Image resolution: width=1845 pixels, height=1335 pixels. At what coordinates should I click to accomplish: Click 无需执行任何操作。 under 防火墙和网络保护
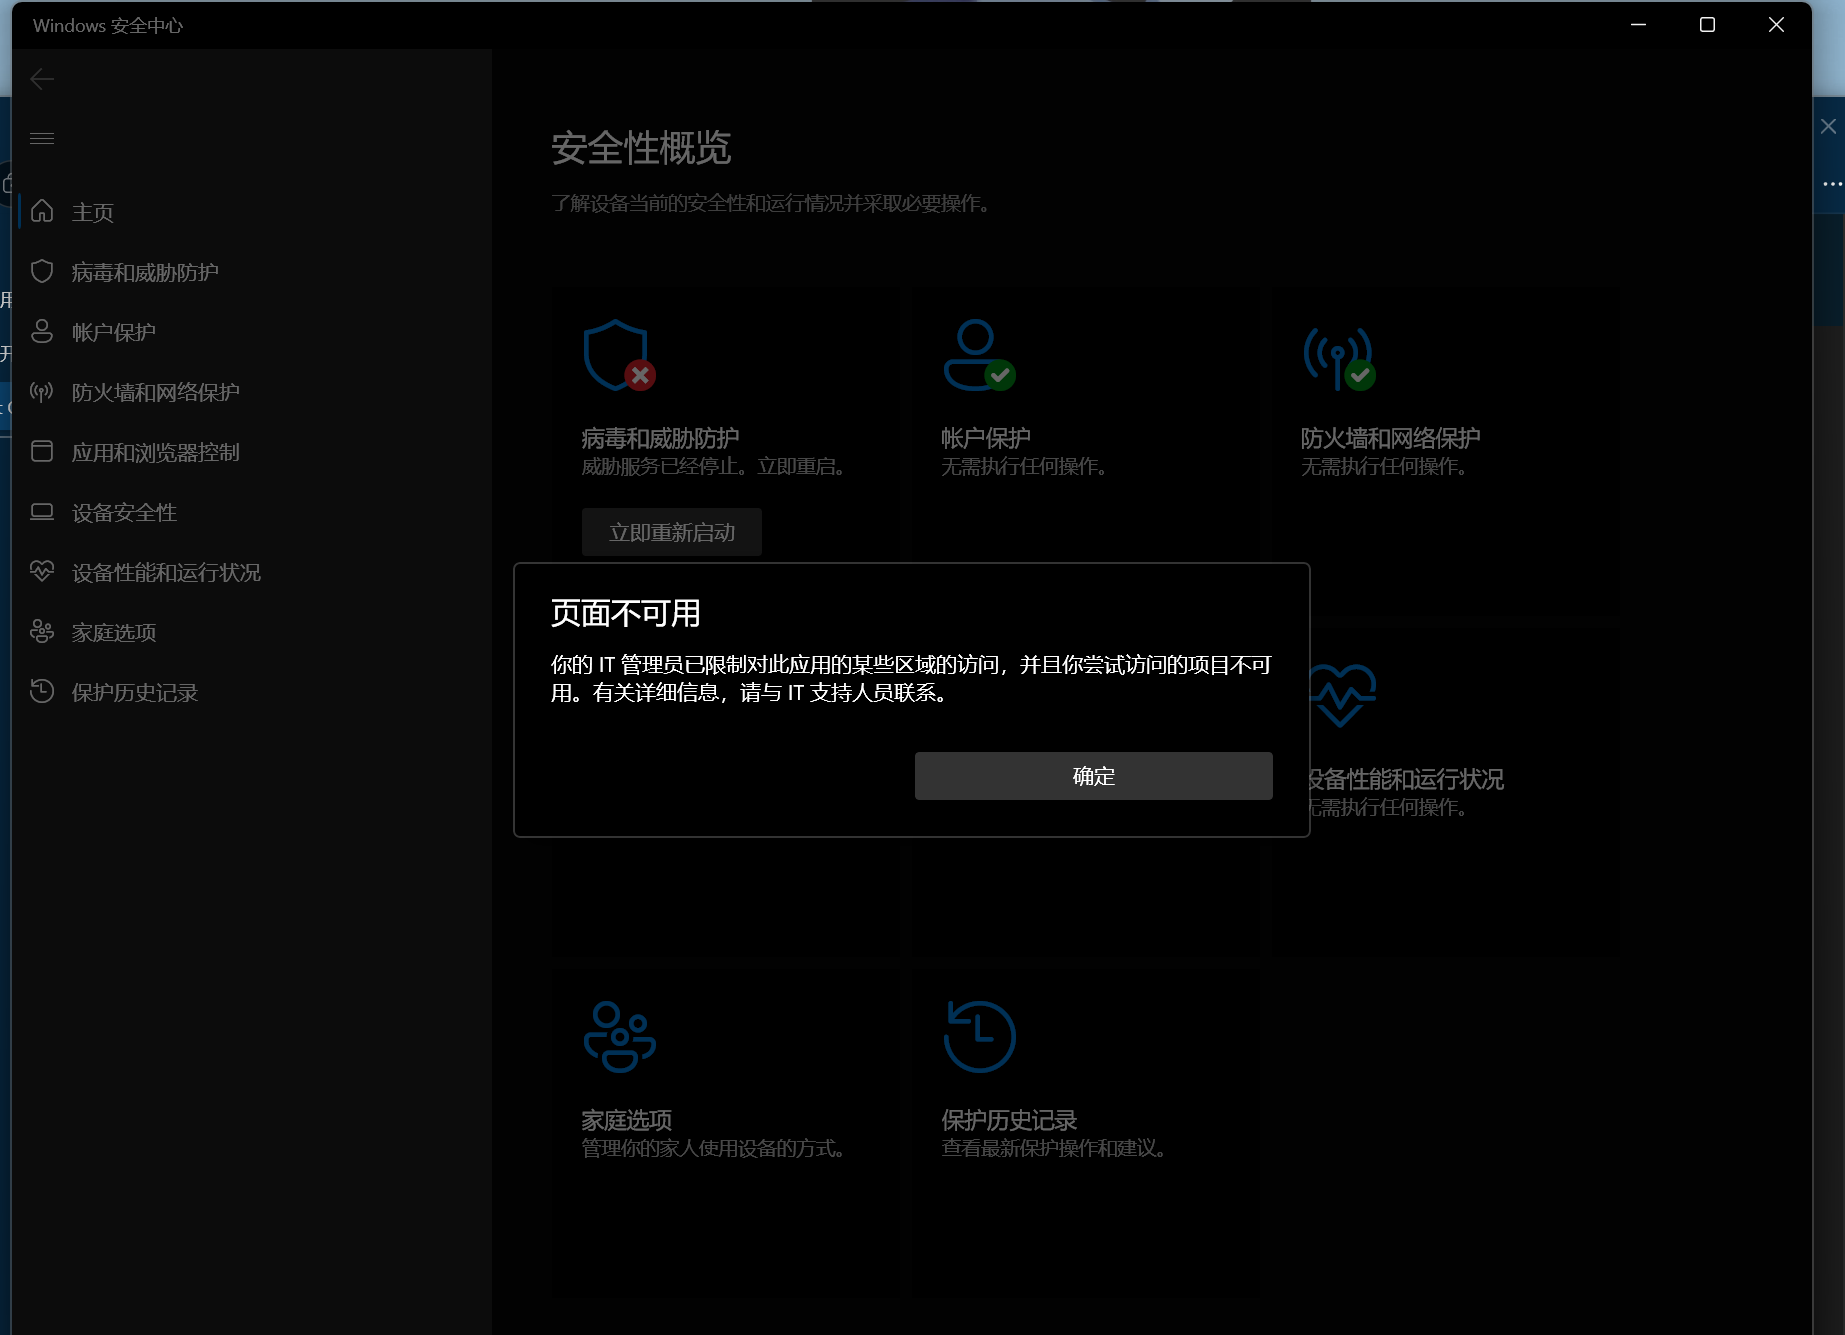click(x=1386, y=466)
